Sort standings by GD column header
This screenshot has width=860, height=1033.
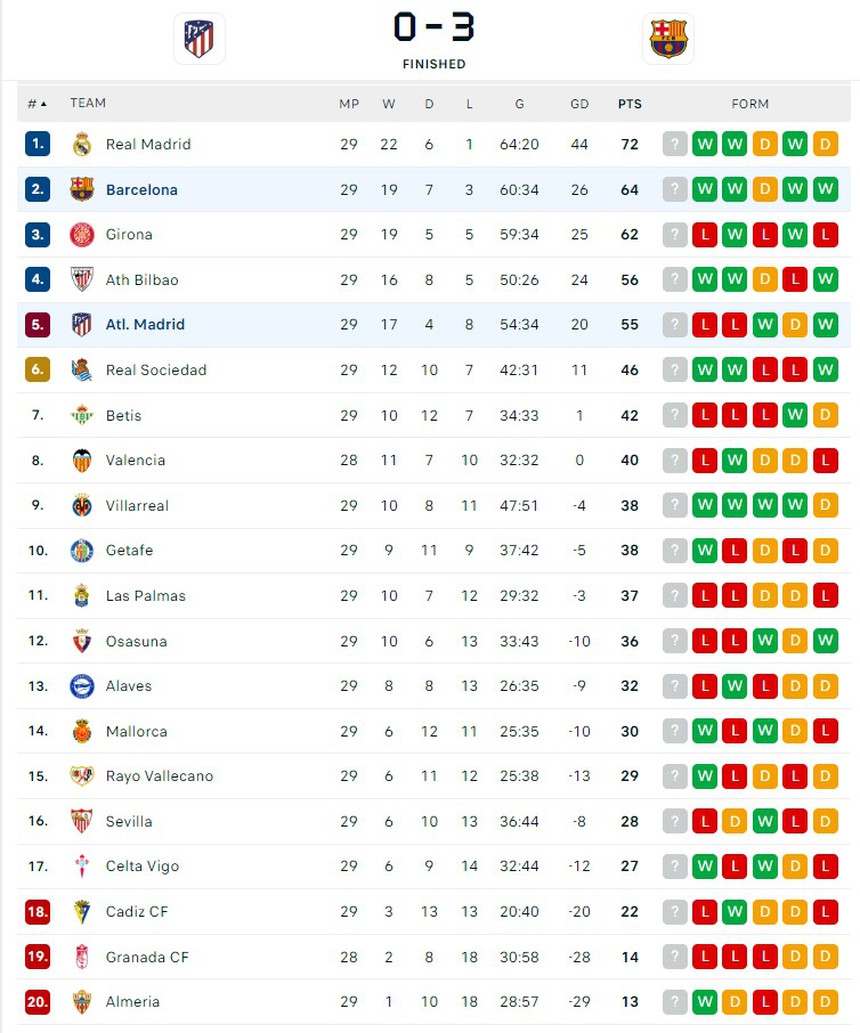pyautogui.click(x=579, y=104)
